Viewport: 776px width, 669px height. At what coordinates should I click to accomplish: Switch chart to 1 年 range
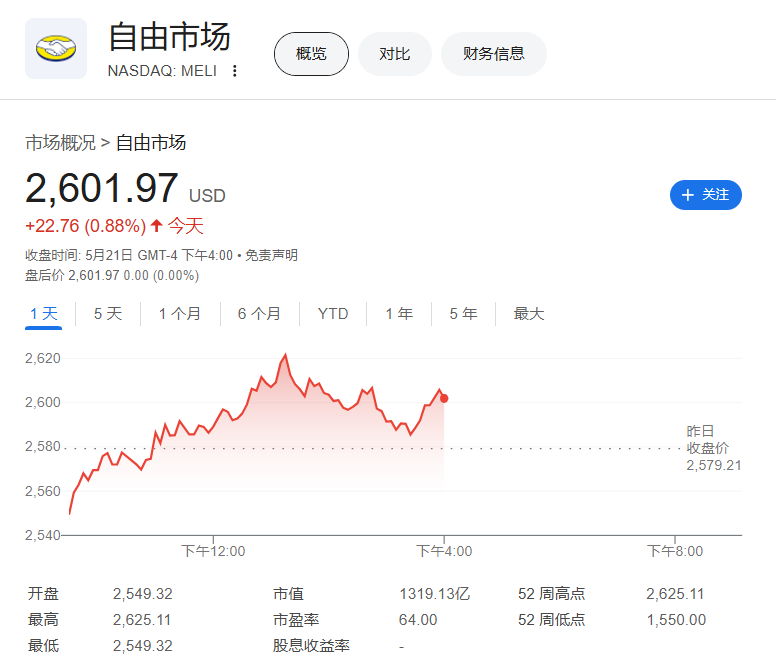tap(399, 314)
